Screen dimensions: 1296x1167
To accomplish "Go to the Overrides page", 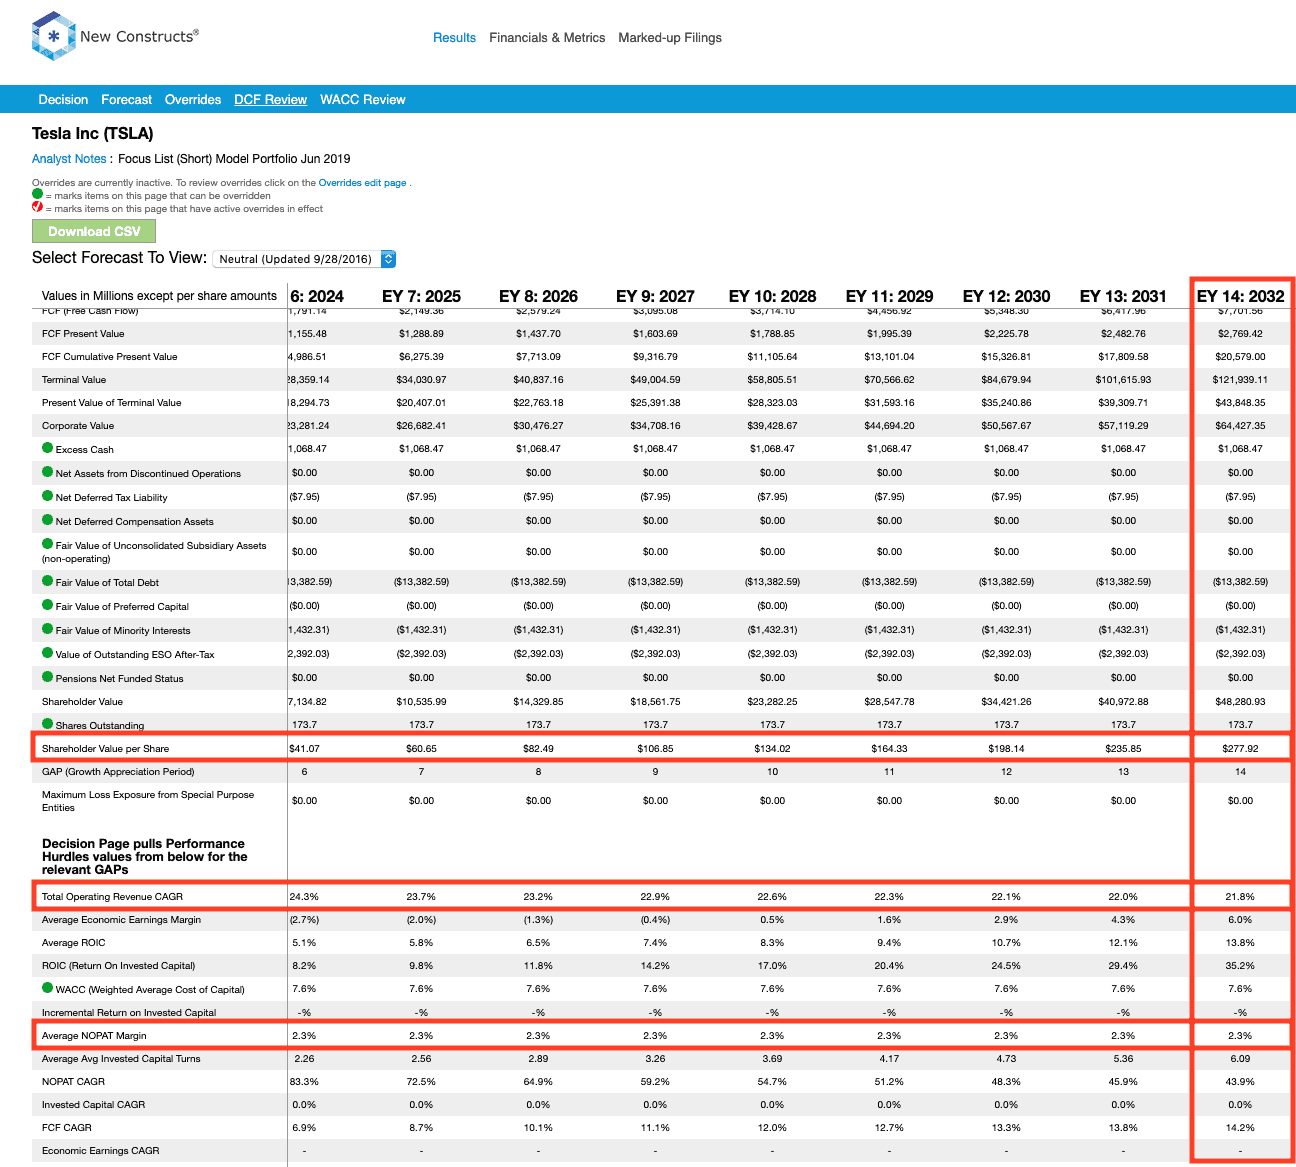I will tap(193, 100).
